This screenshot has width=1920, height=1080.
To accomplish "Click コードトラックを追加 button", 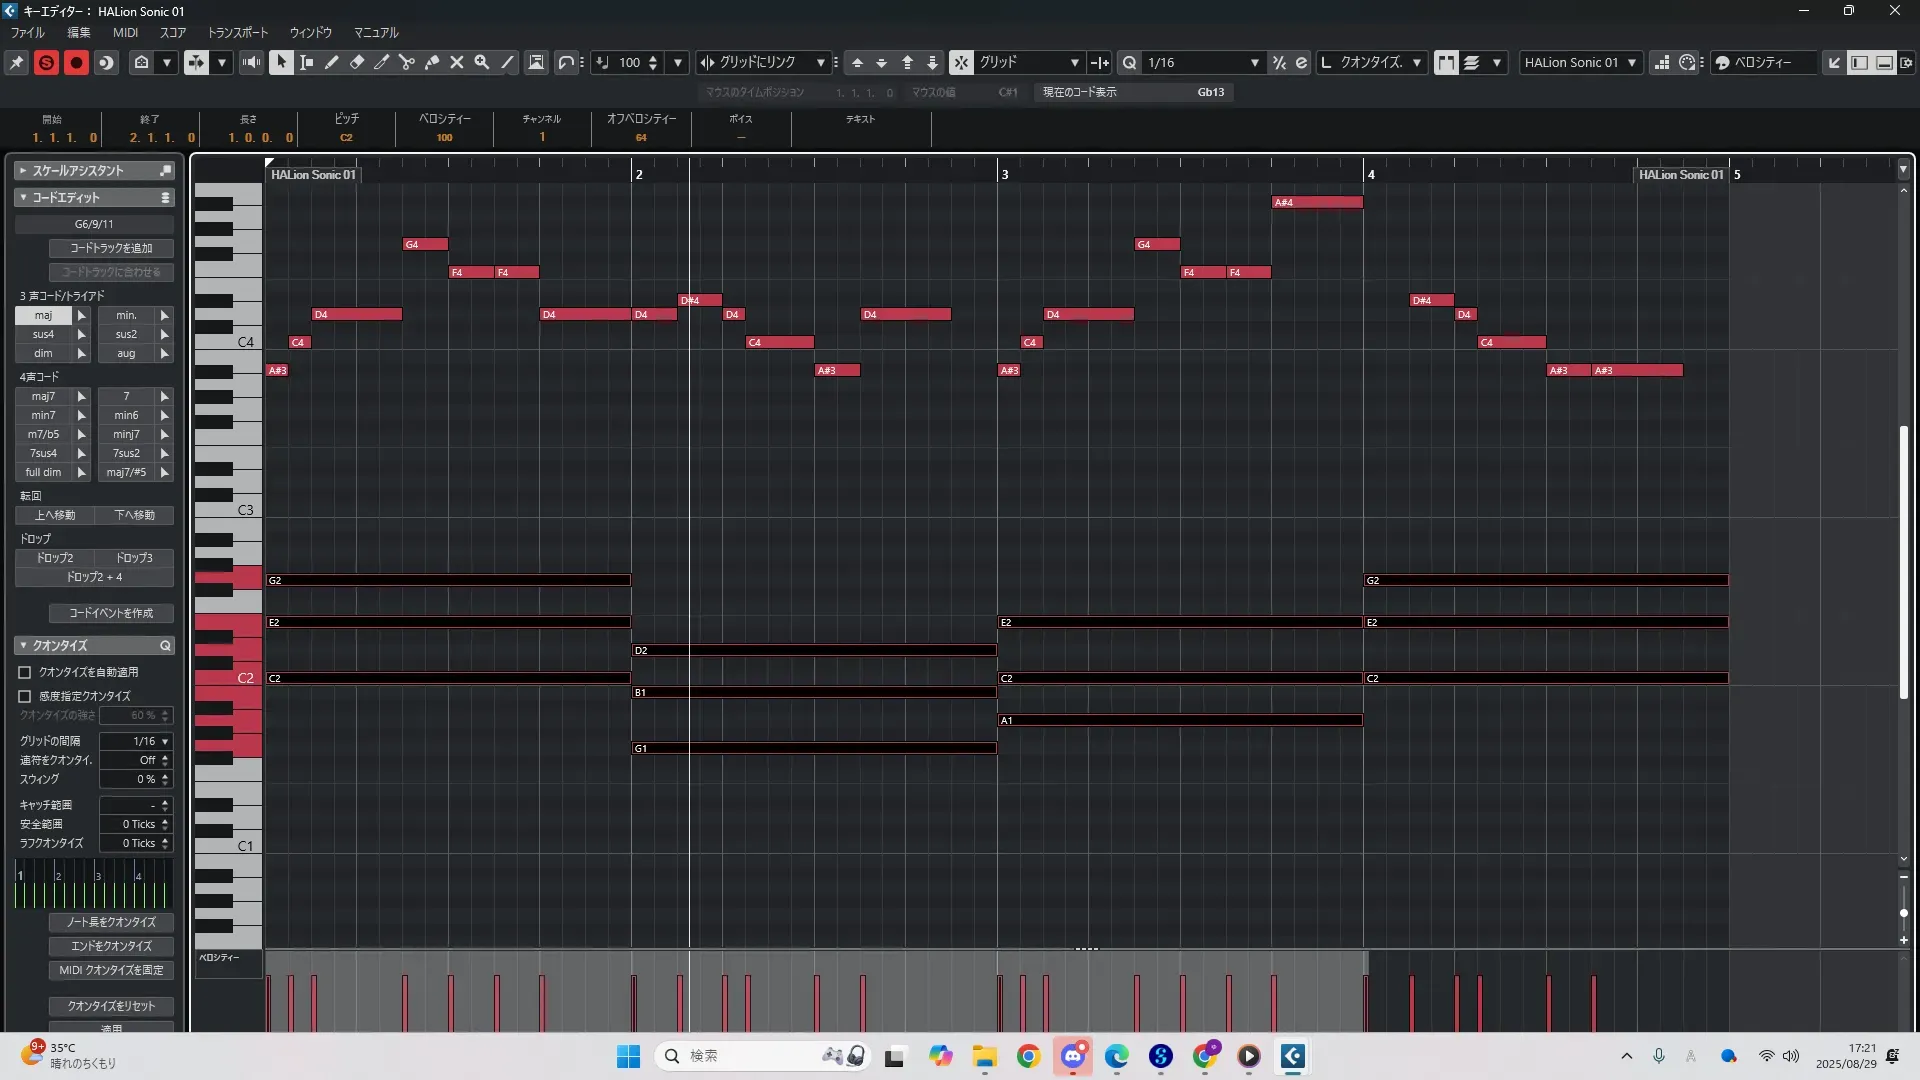I will click(111, 248).
